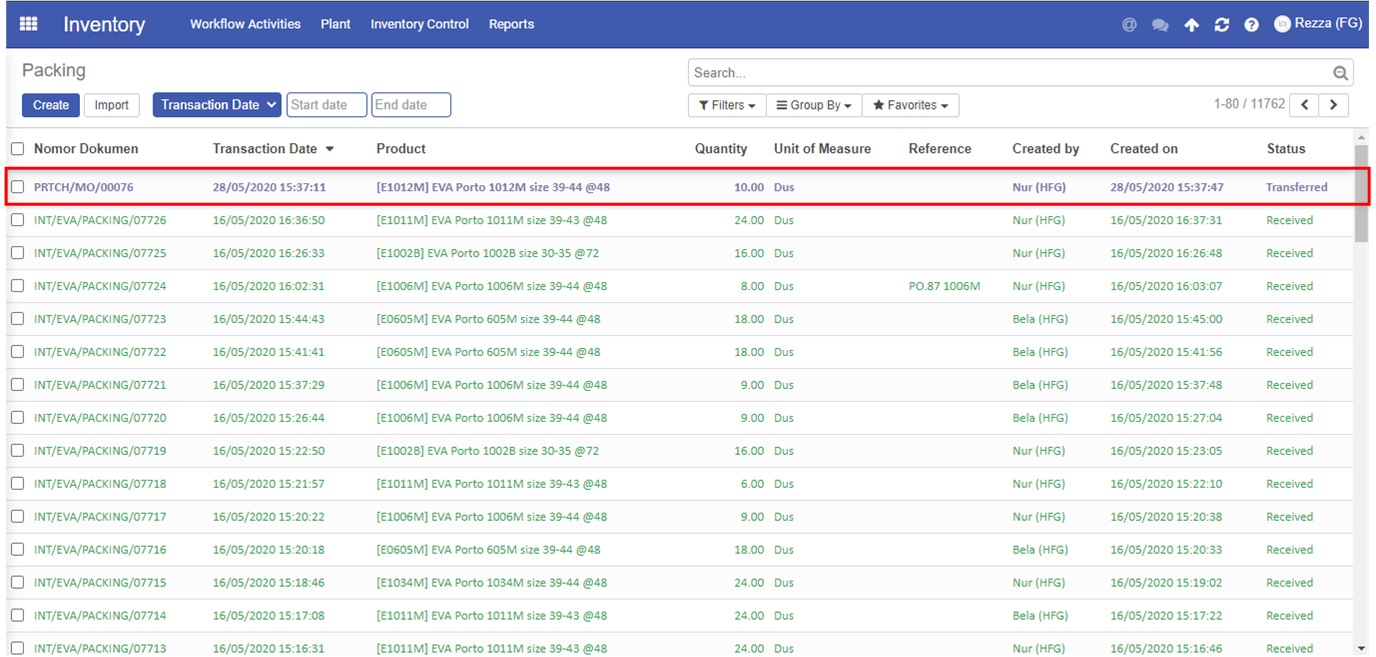This screenshot has height=657, width=1376.
Task: Go to next page with right chevron
Action: tap(1334, 105)
